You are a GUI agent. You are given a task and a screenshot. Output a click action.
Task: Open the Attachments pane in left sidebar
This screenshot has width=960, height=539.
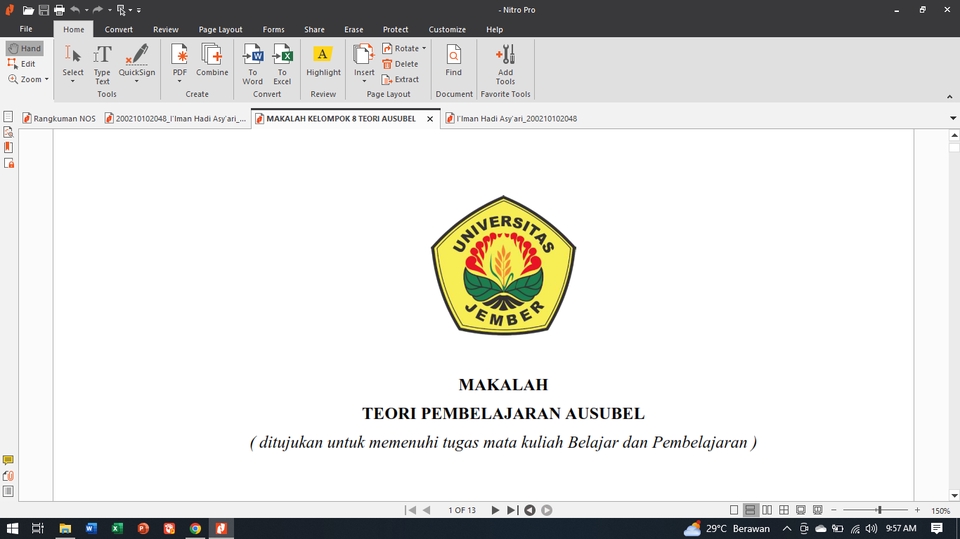(8, 476)
